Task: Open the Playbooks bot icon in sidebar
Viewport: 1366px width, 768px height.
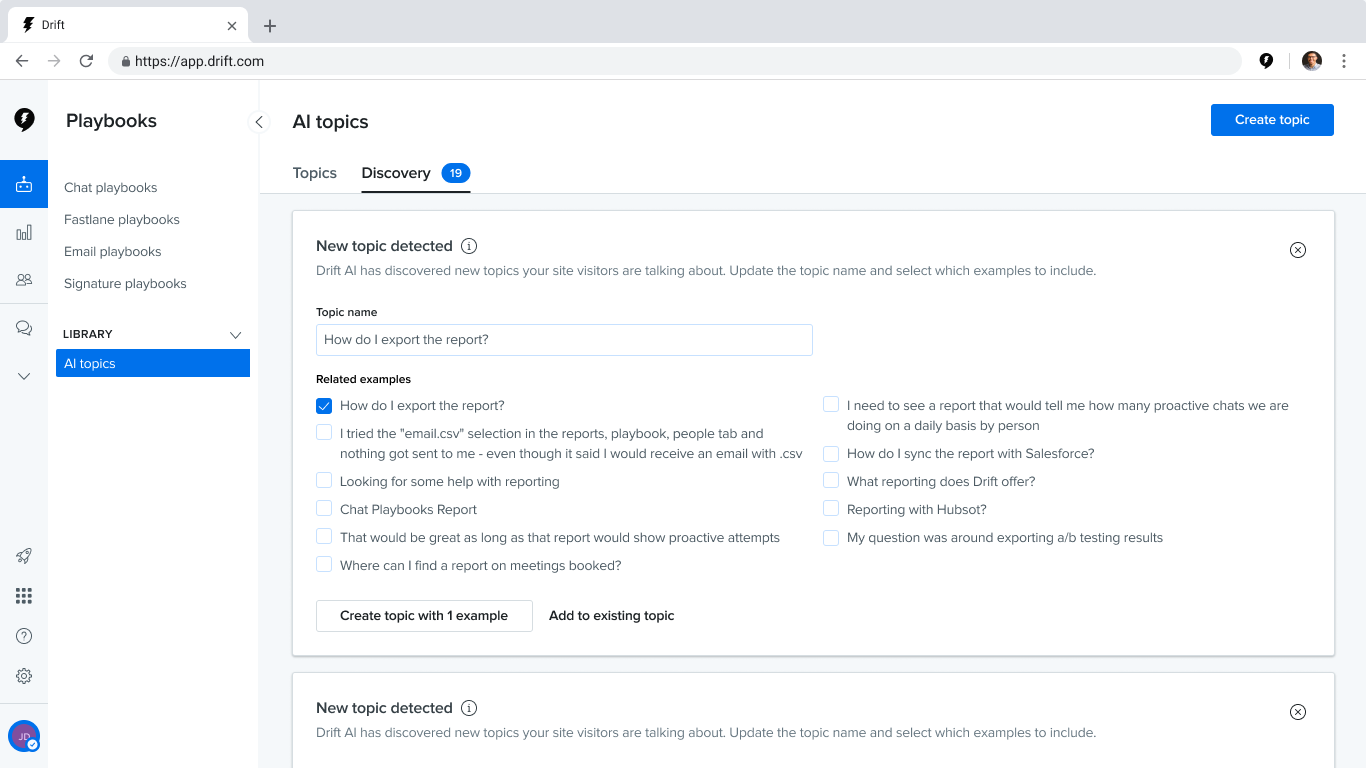Action: coord(24,184)
